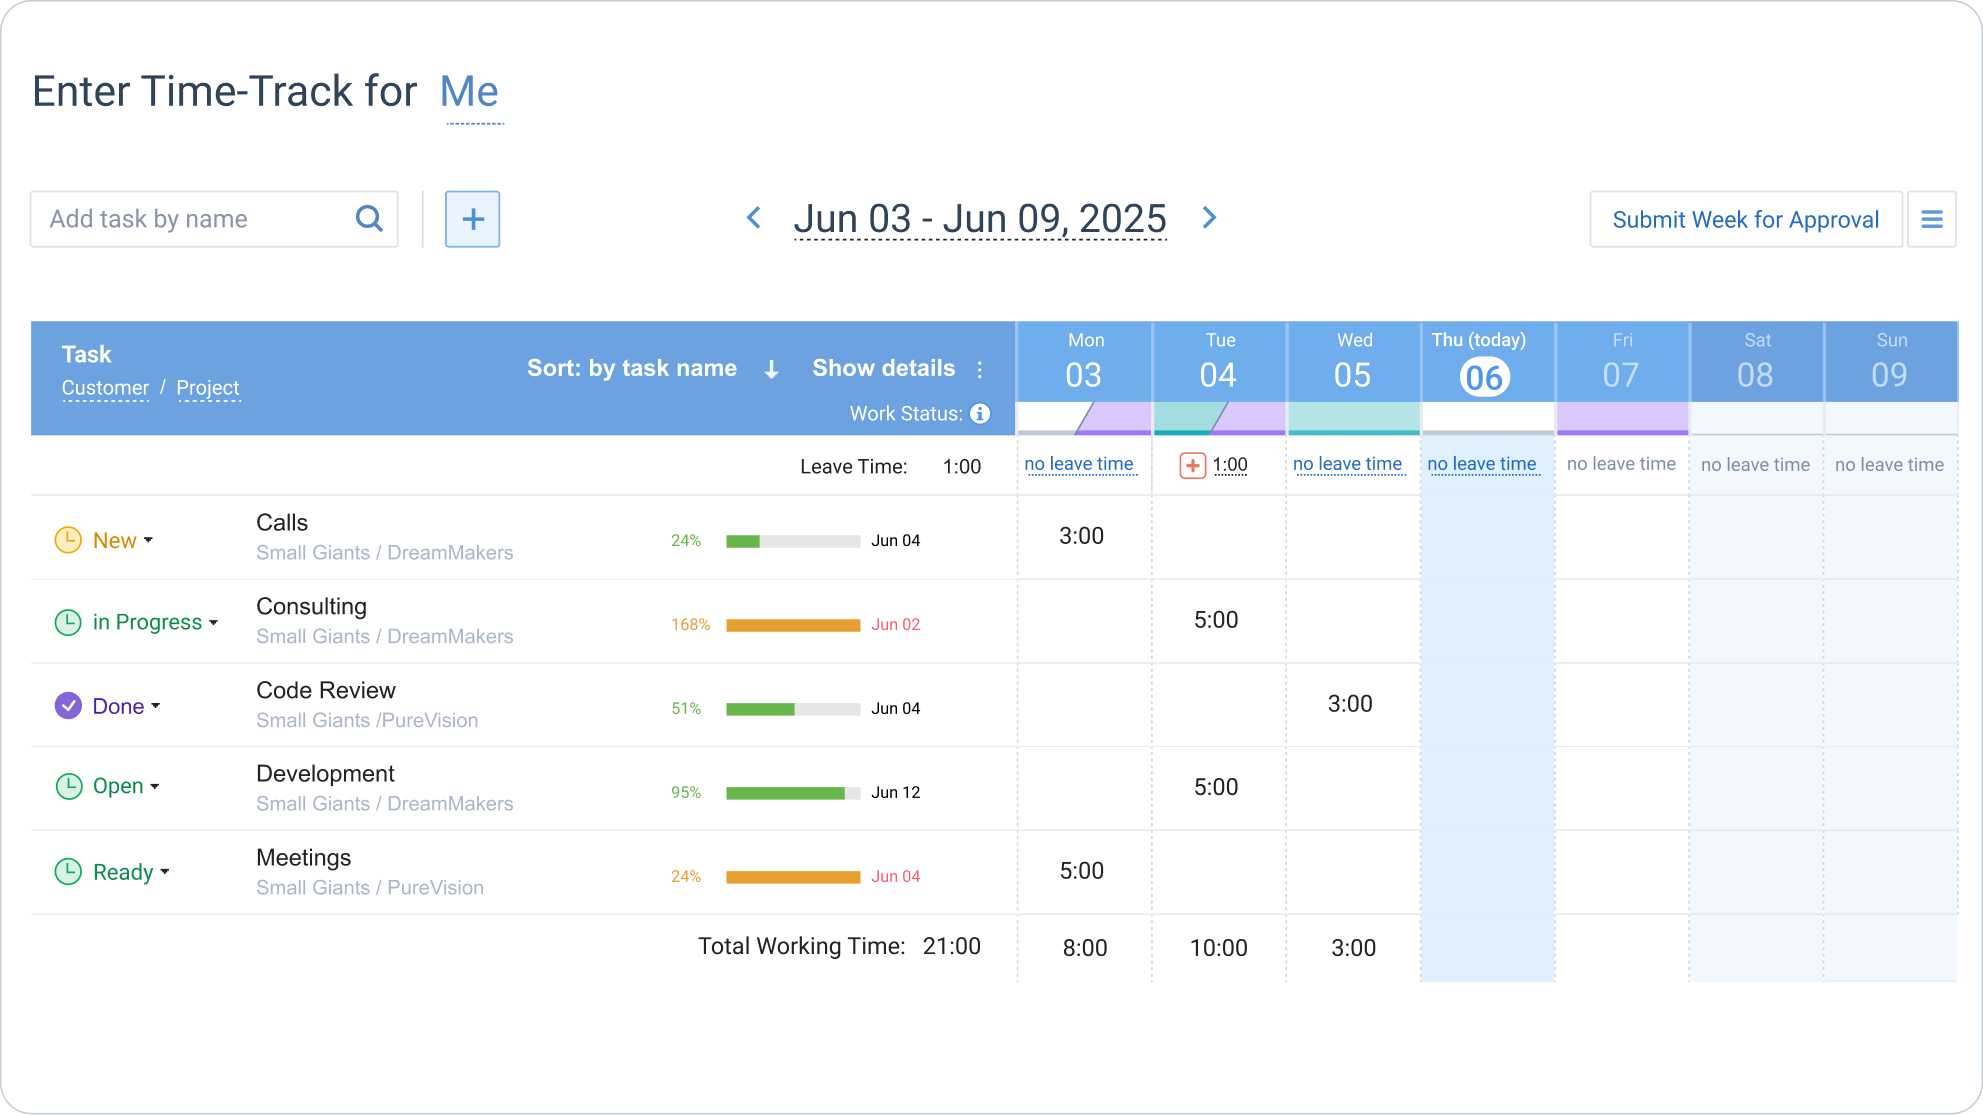The image size is (1983, 1115).
Task: Click the red leave-time icon on Tue 04
Action: (1192, 464)
